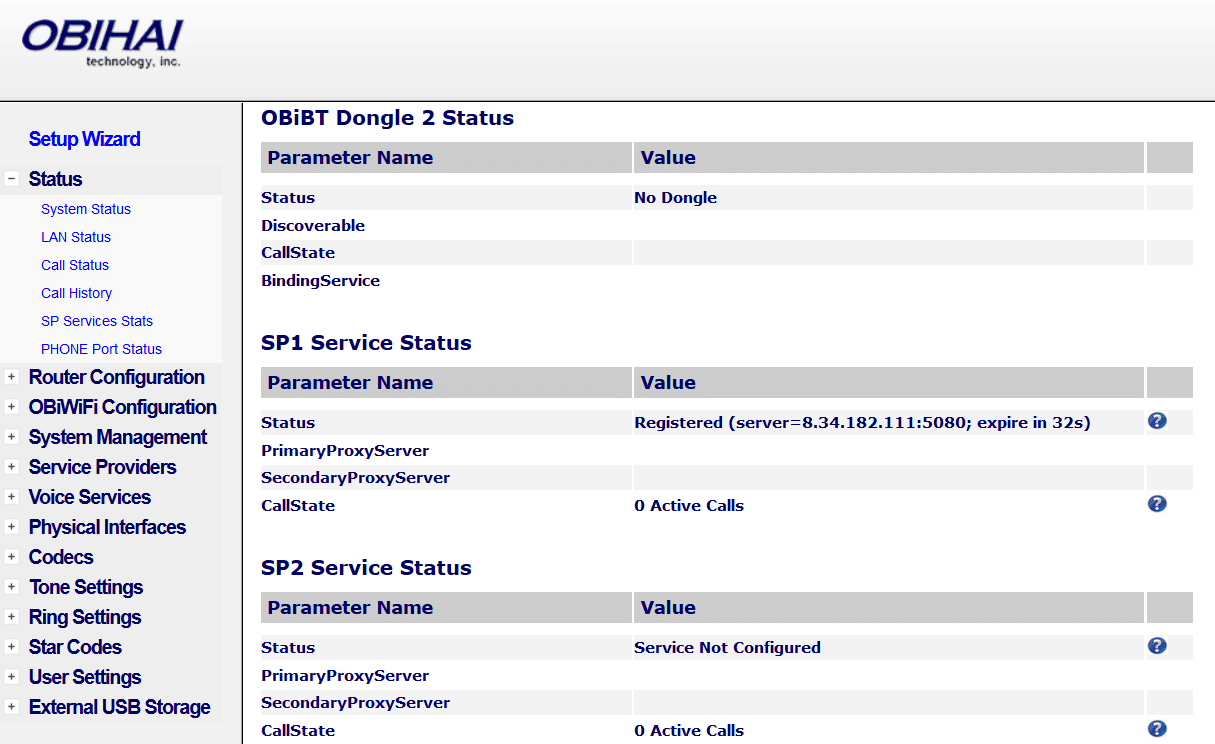
Task: Go to System Status page
Action: (x=86, y=209)
